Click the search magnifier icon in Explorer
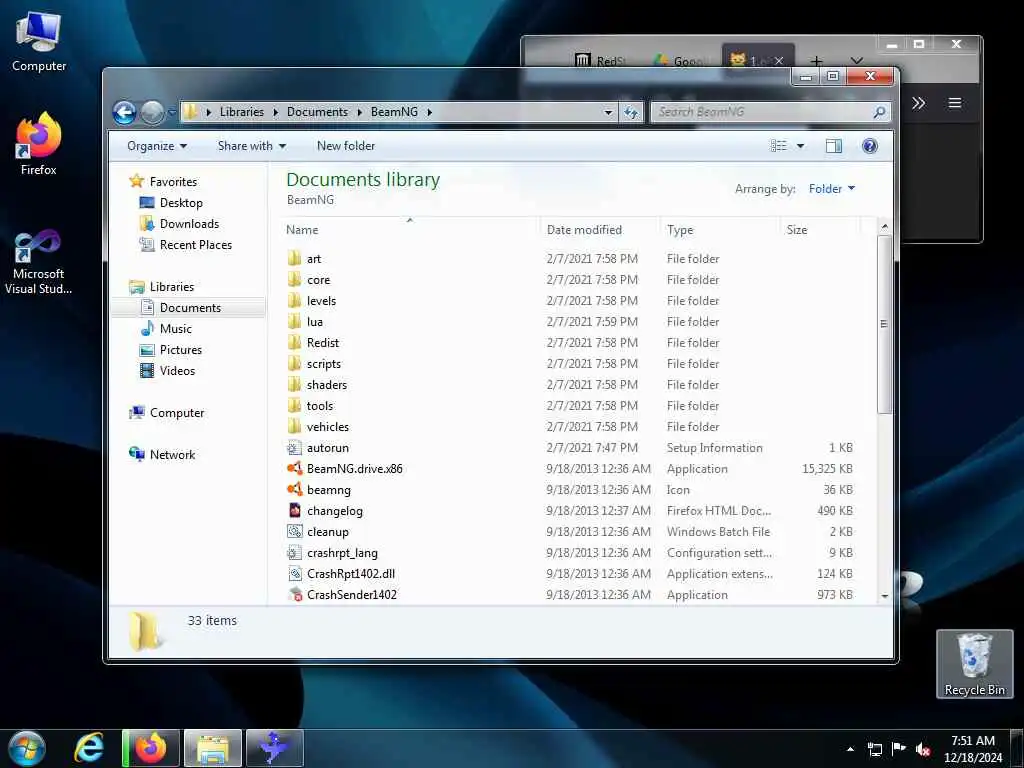Viewport: 1024px width, 768px height. click(x=879, y=112)
